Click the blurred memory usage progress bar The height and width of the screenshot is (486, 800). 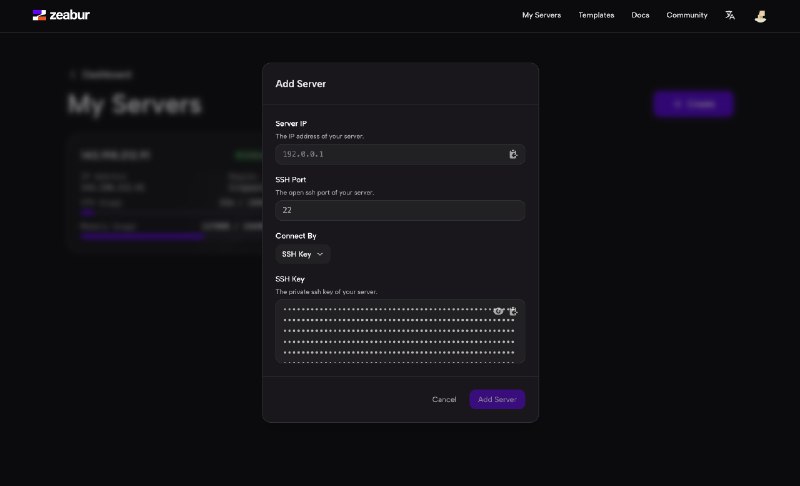pyautogui.click(x=142, y=236)
